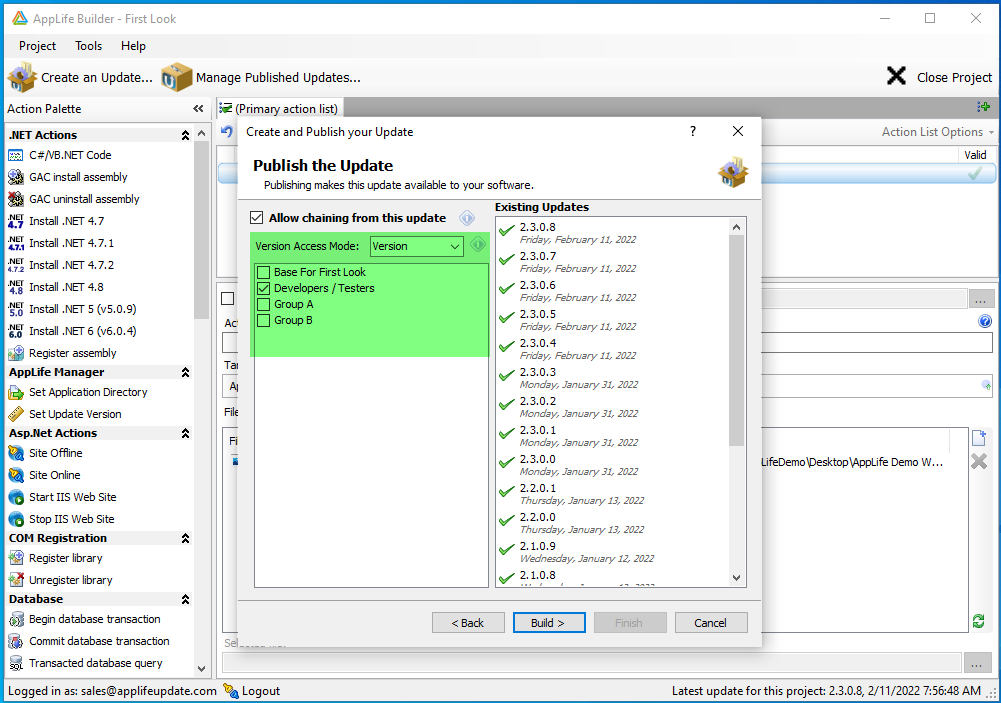The width and height of the screenshot is (1001, 703).
Task: Uncheck the Developers / Testers checkbox
Action: (x=263, y=289)
